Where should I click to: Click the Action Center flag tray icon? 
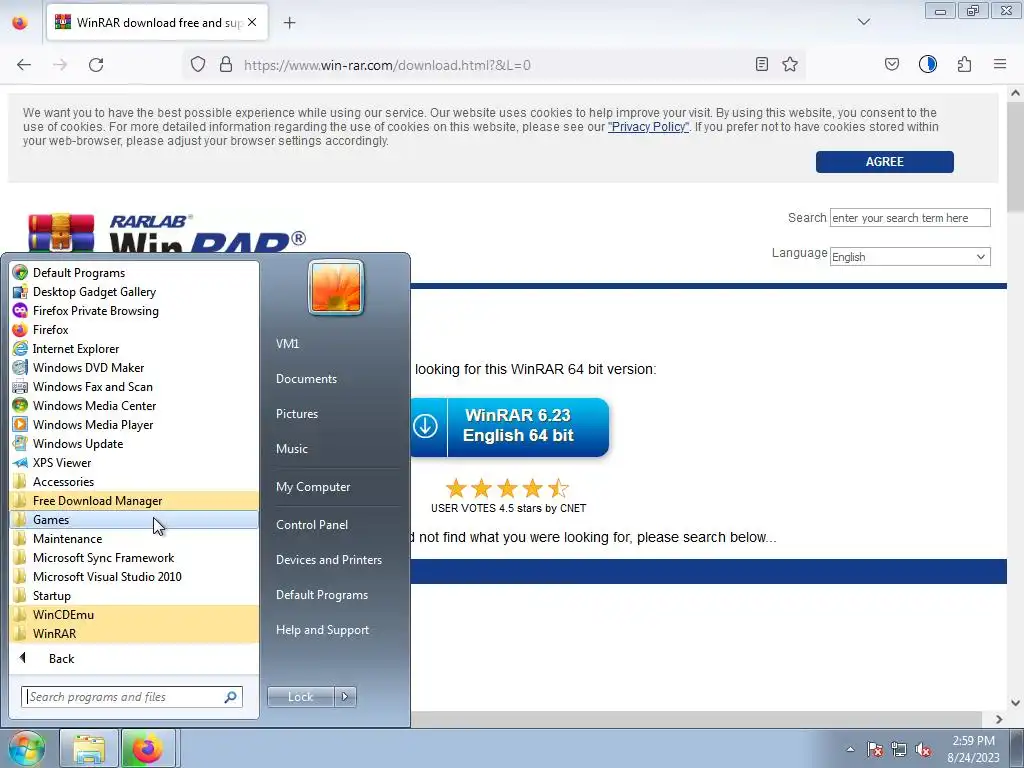pyautogui.click(x=874, y=749)
